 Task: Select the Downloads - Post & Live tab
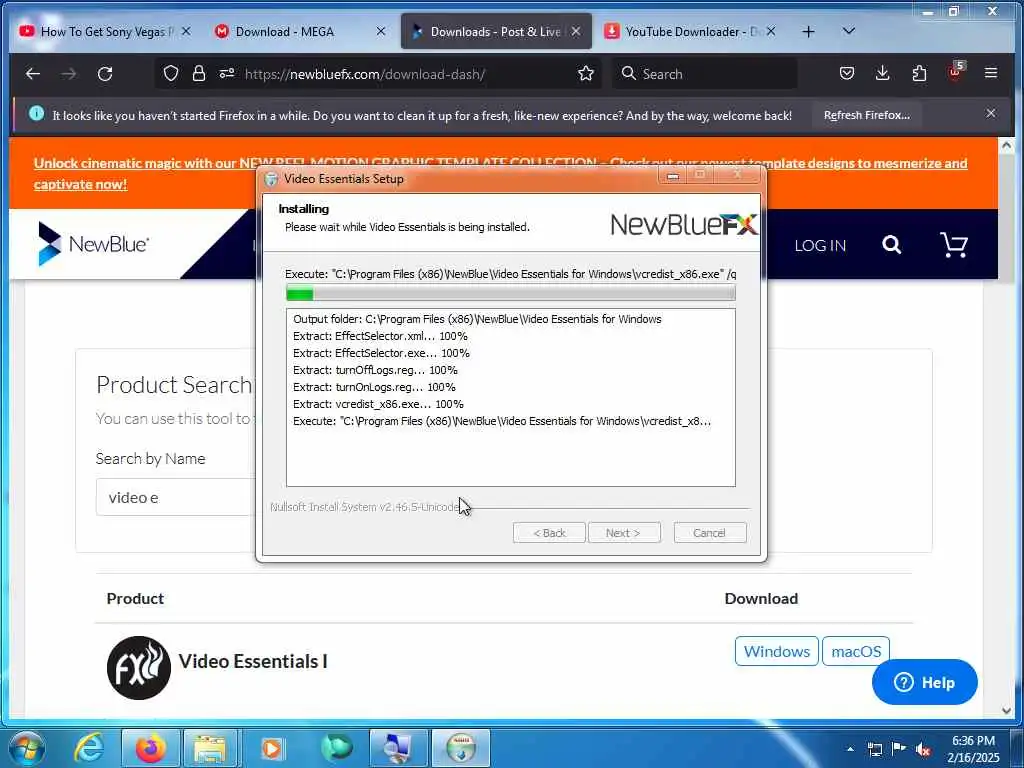tap(496, 31)
